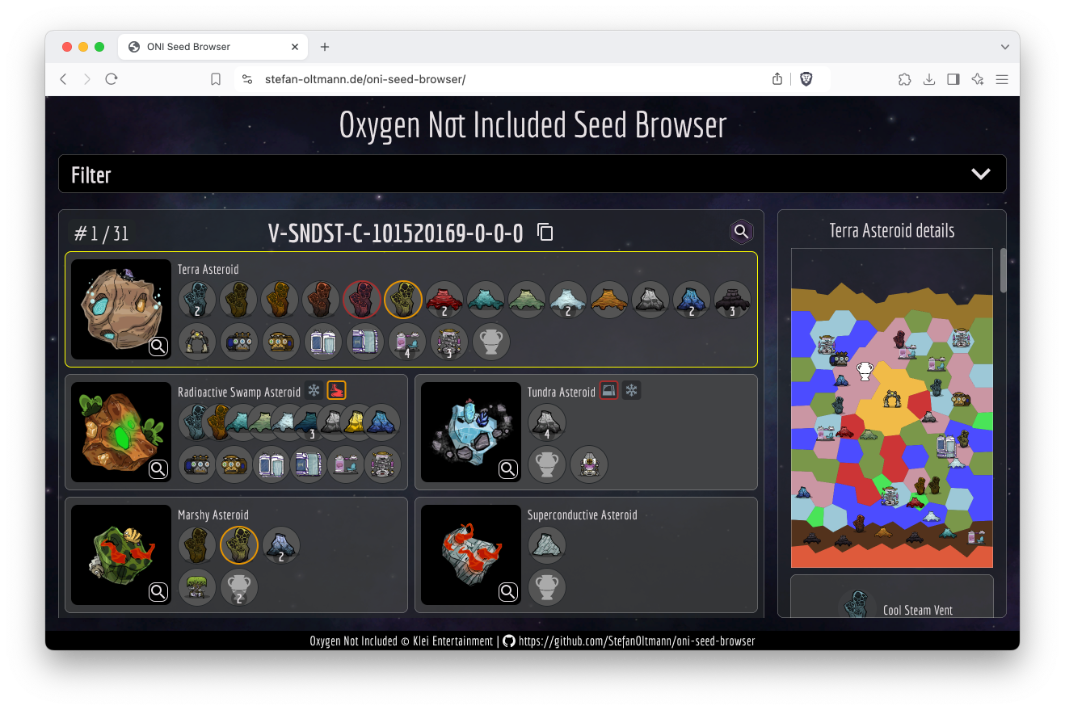Open the browser hamburger menu
This screenshot has width=1065, height=710.
1002,79
